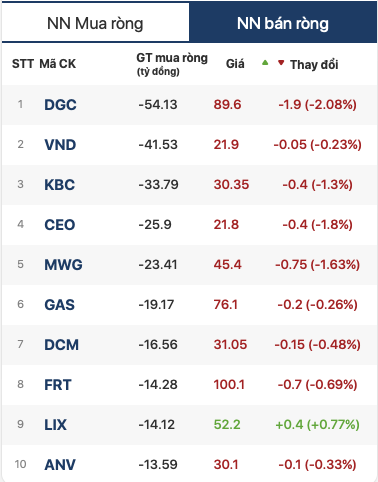Select the ANV stock code

(60, 465)
